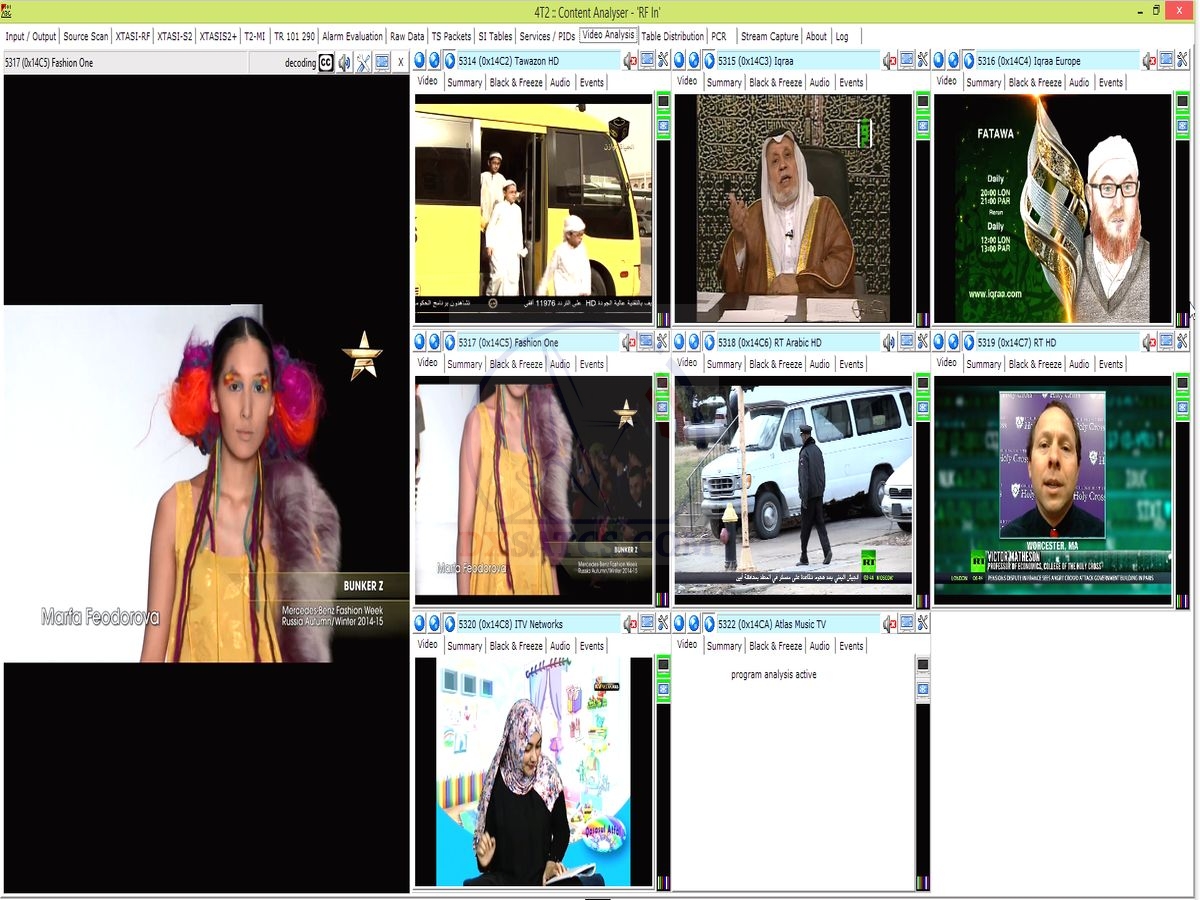Click the X button to close Fashion One decode

pyautogui.click(x=401, y=60)
